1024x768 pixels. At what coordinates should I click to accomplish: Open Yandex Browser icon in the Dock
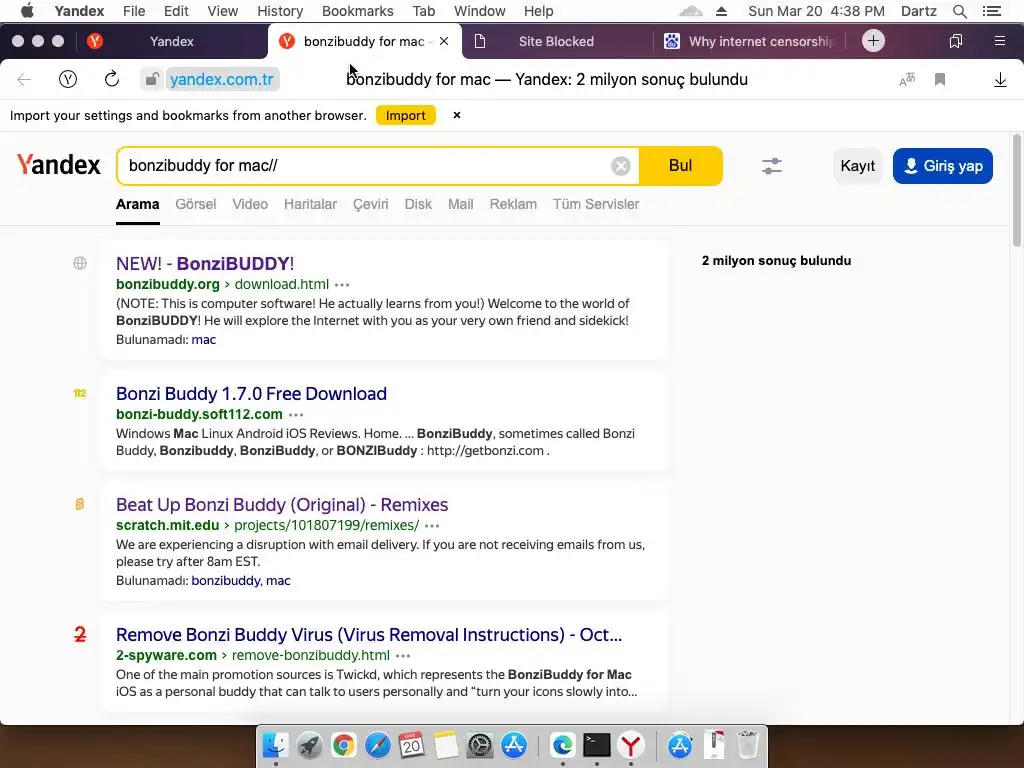tap(631, 745)
